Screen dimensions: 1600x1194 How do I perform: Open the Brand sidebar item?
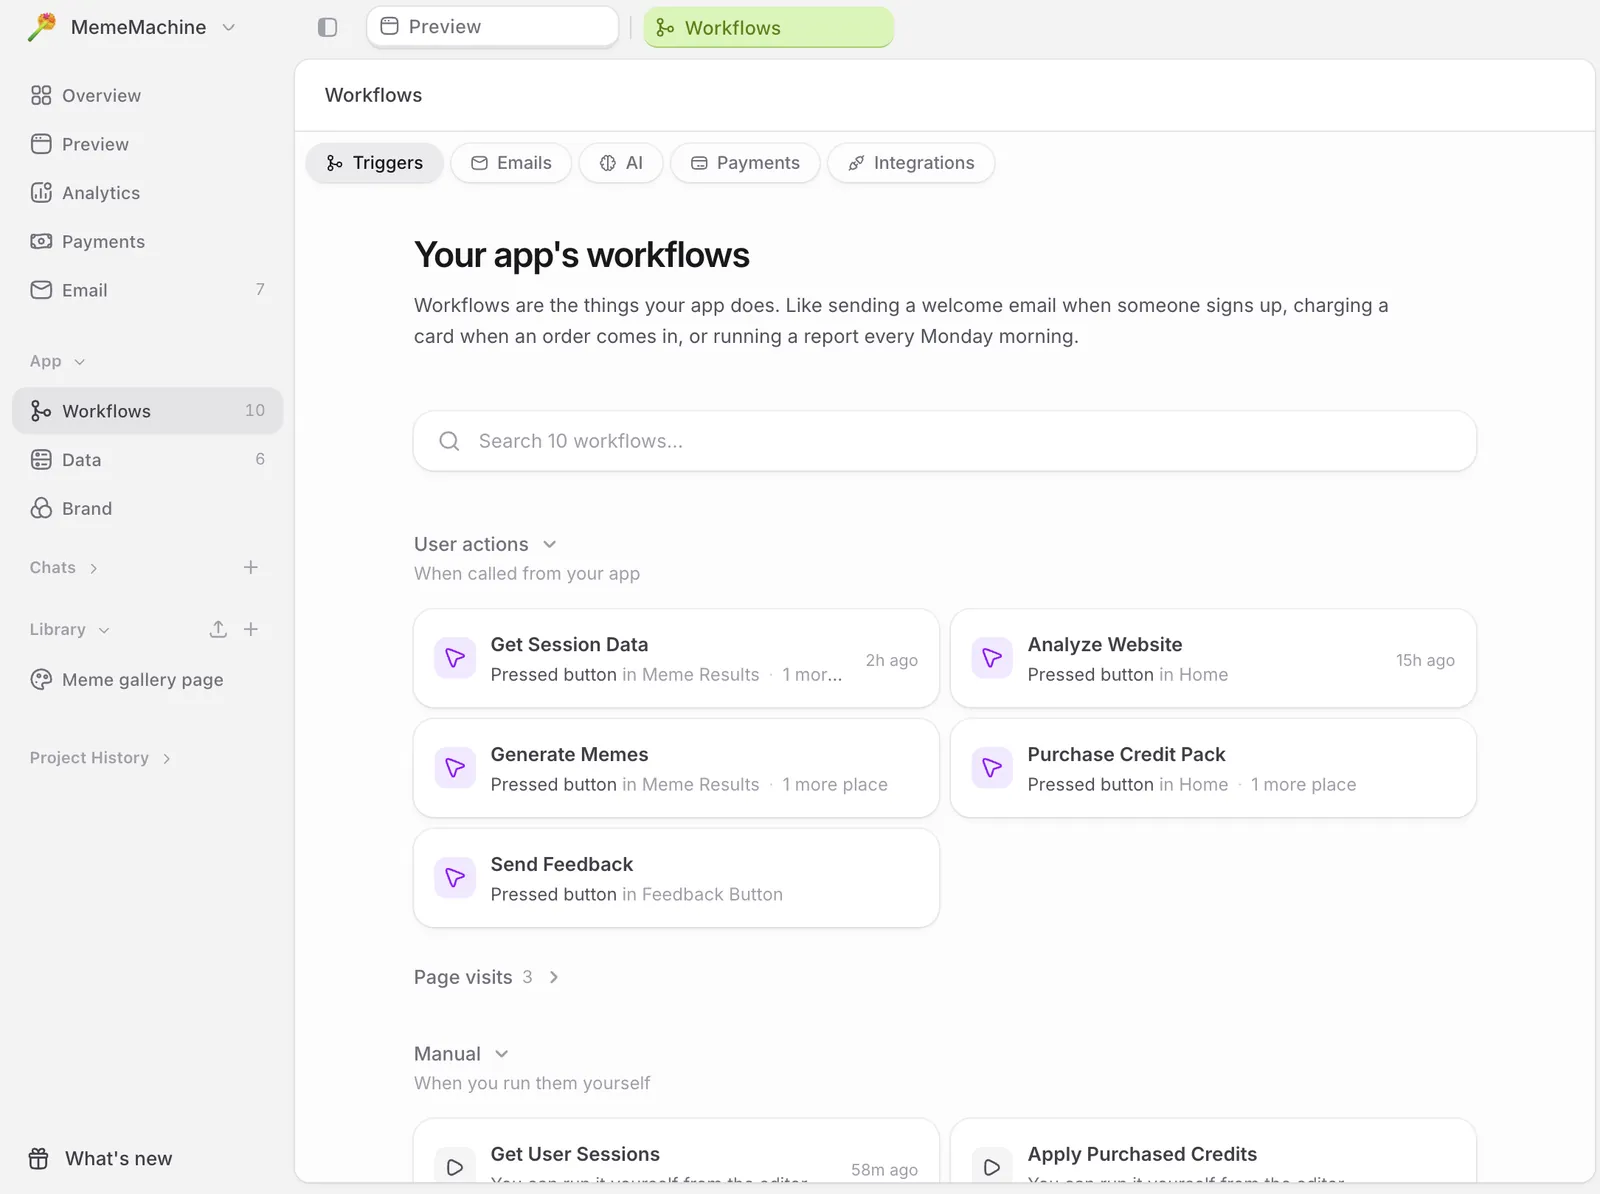coord(148,508)
